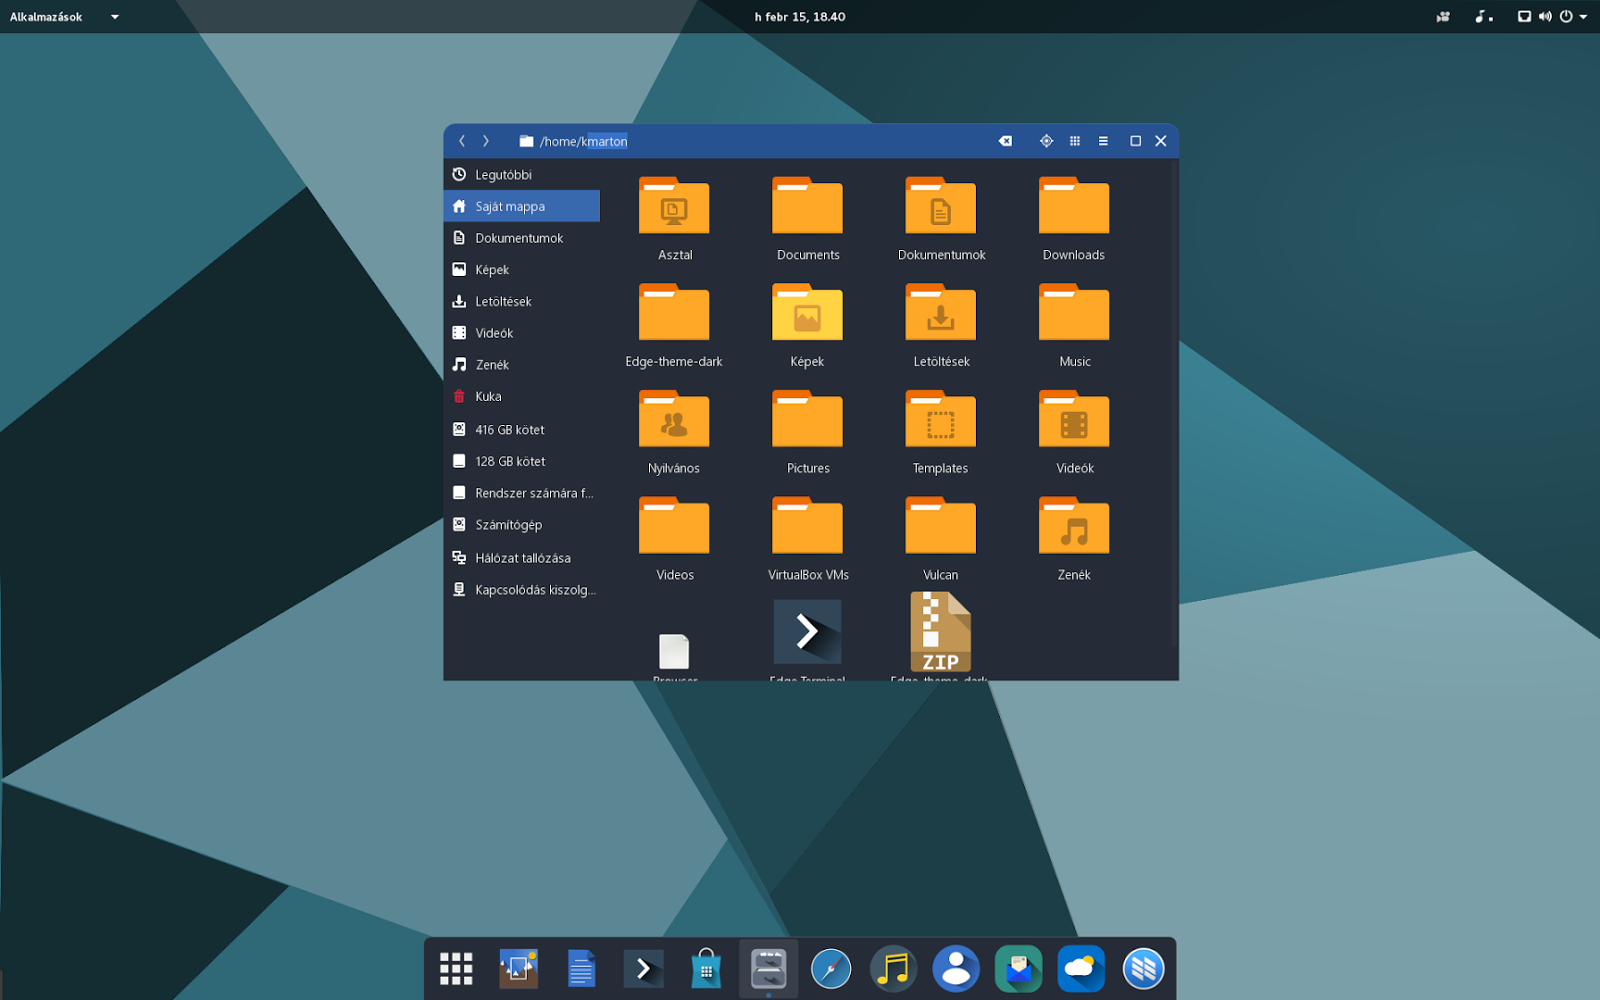Select Dokumentumok in the sidebar
The width and height of the screenshot is (1600, 1000).
(521, 238)
